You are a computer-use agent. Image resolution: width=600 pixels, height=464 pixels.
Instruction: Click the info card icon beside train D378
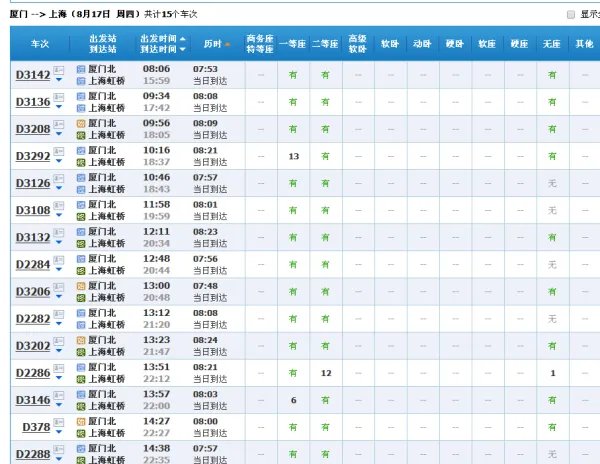point(59,422)
